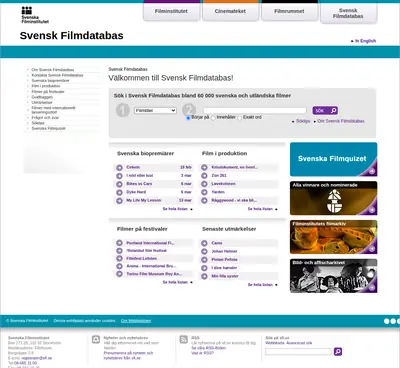
Task: Open the Min lilla syster link
Action: coord(225,276)
